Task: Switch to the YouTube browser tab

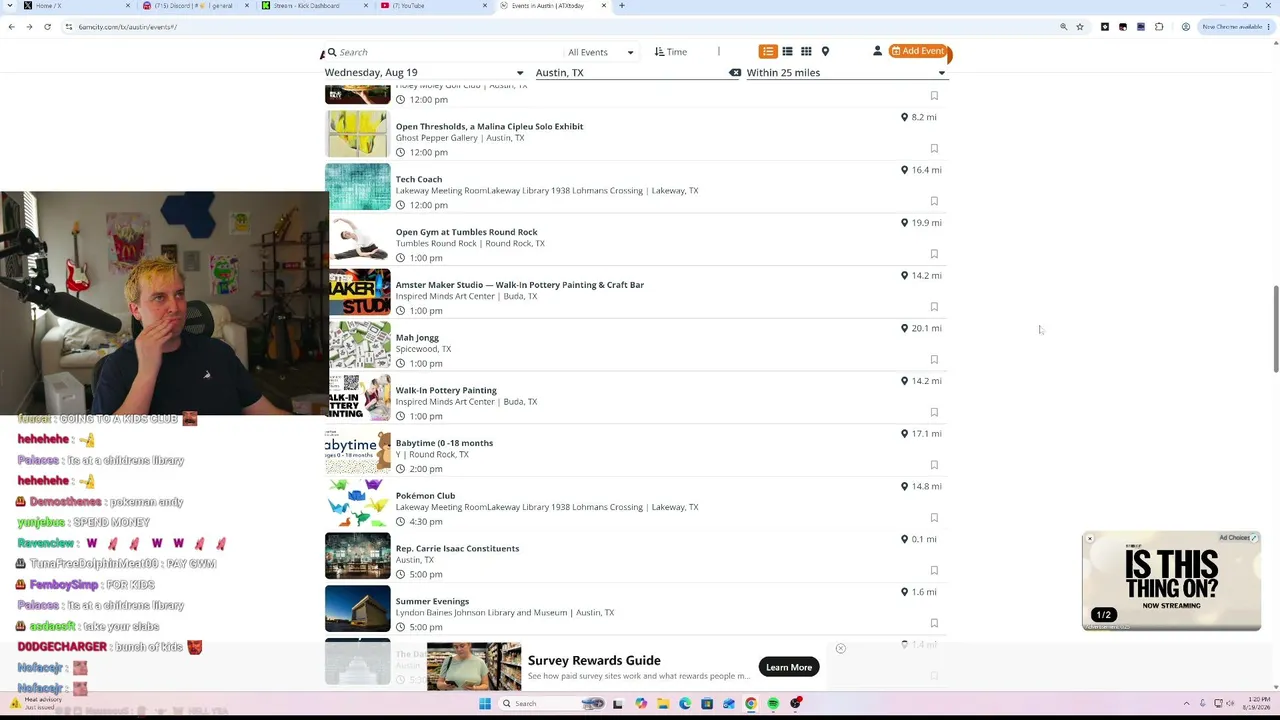Action: coord(433,6)
